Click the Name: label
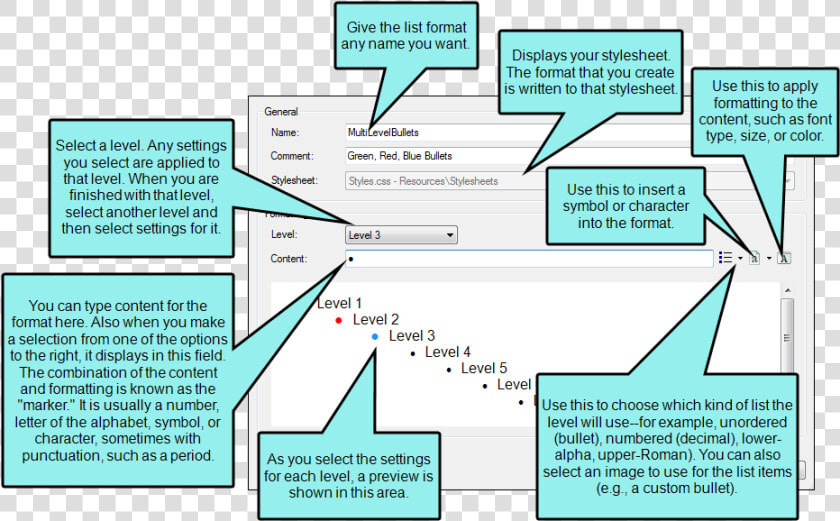 285,132
